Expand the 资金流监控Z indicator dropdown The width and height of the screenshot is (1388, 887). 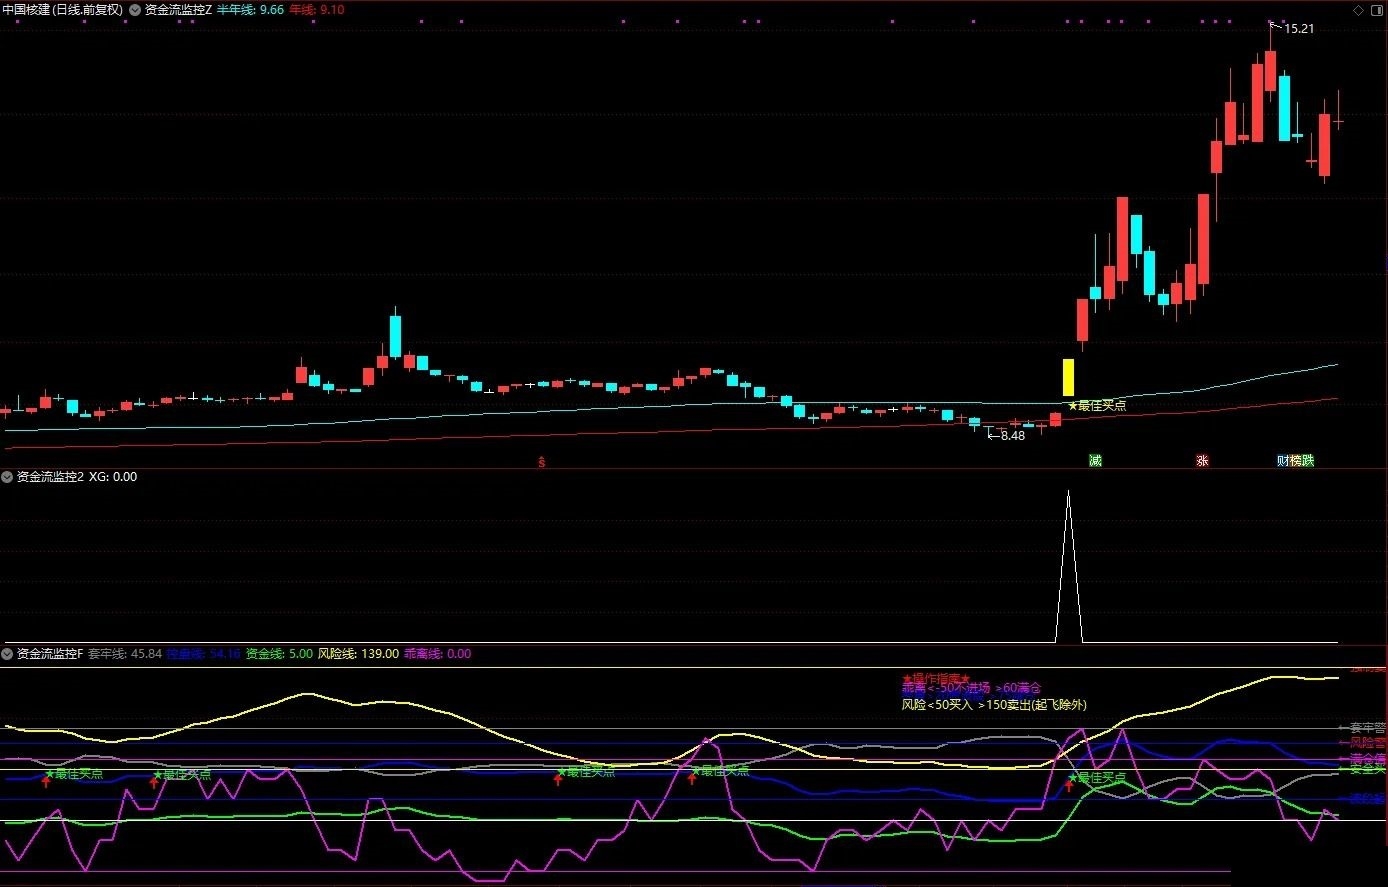pyautogui.click(x=135, y=10)
